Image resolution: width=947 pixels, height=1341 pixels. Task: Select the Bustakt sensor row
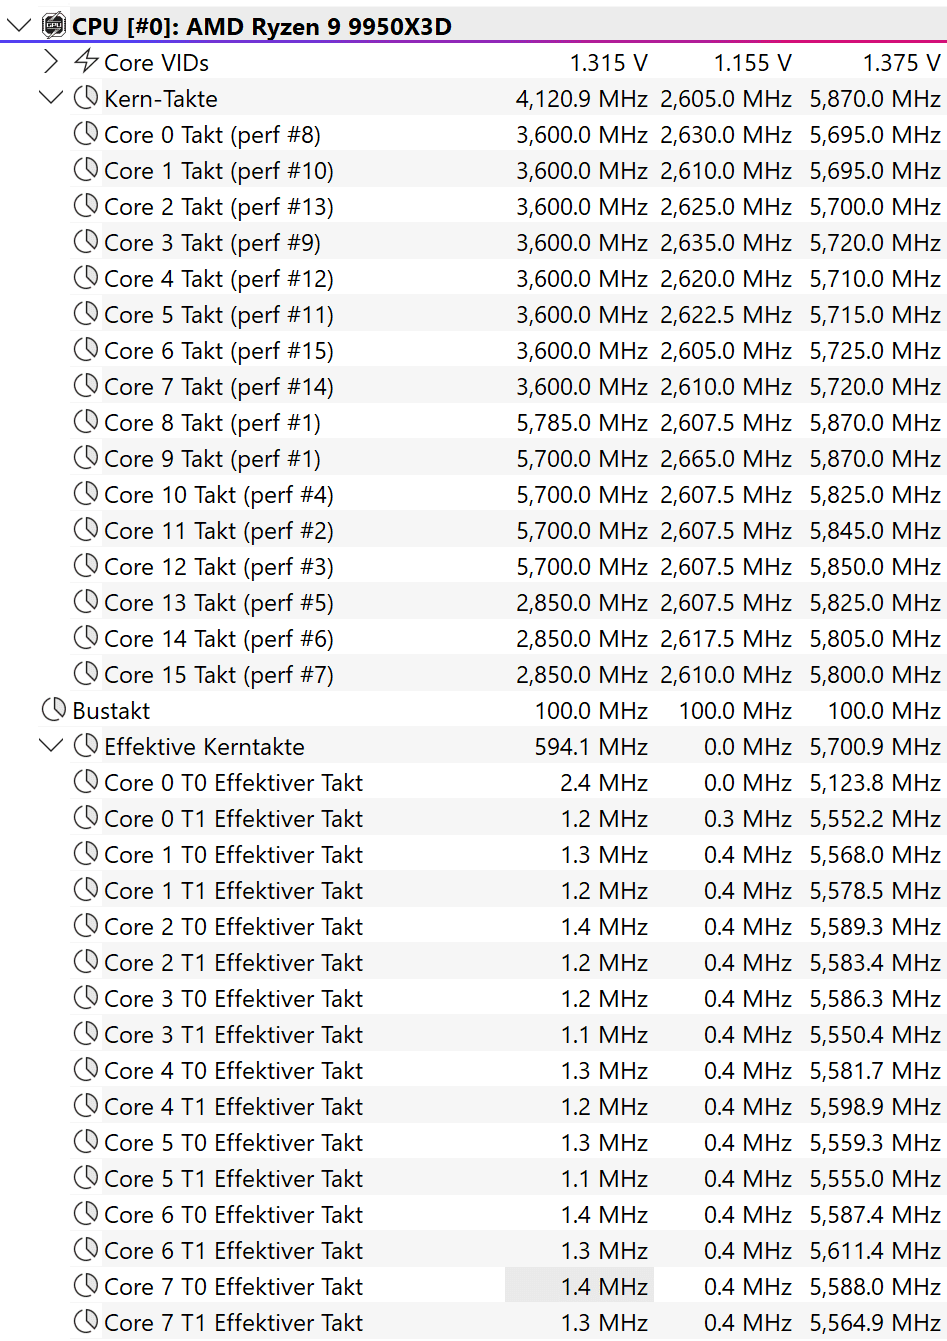[111, 711]
